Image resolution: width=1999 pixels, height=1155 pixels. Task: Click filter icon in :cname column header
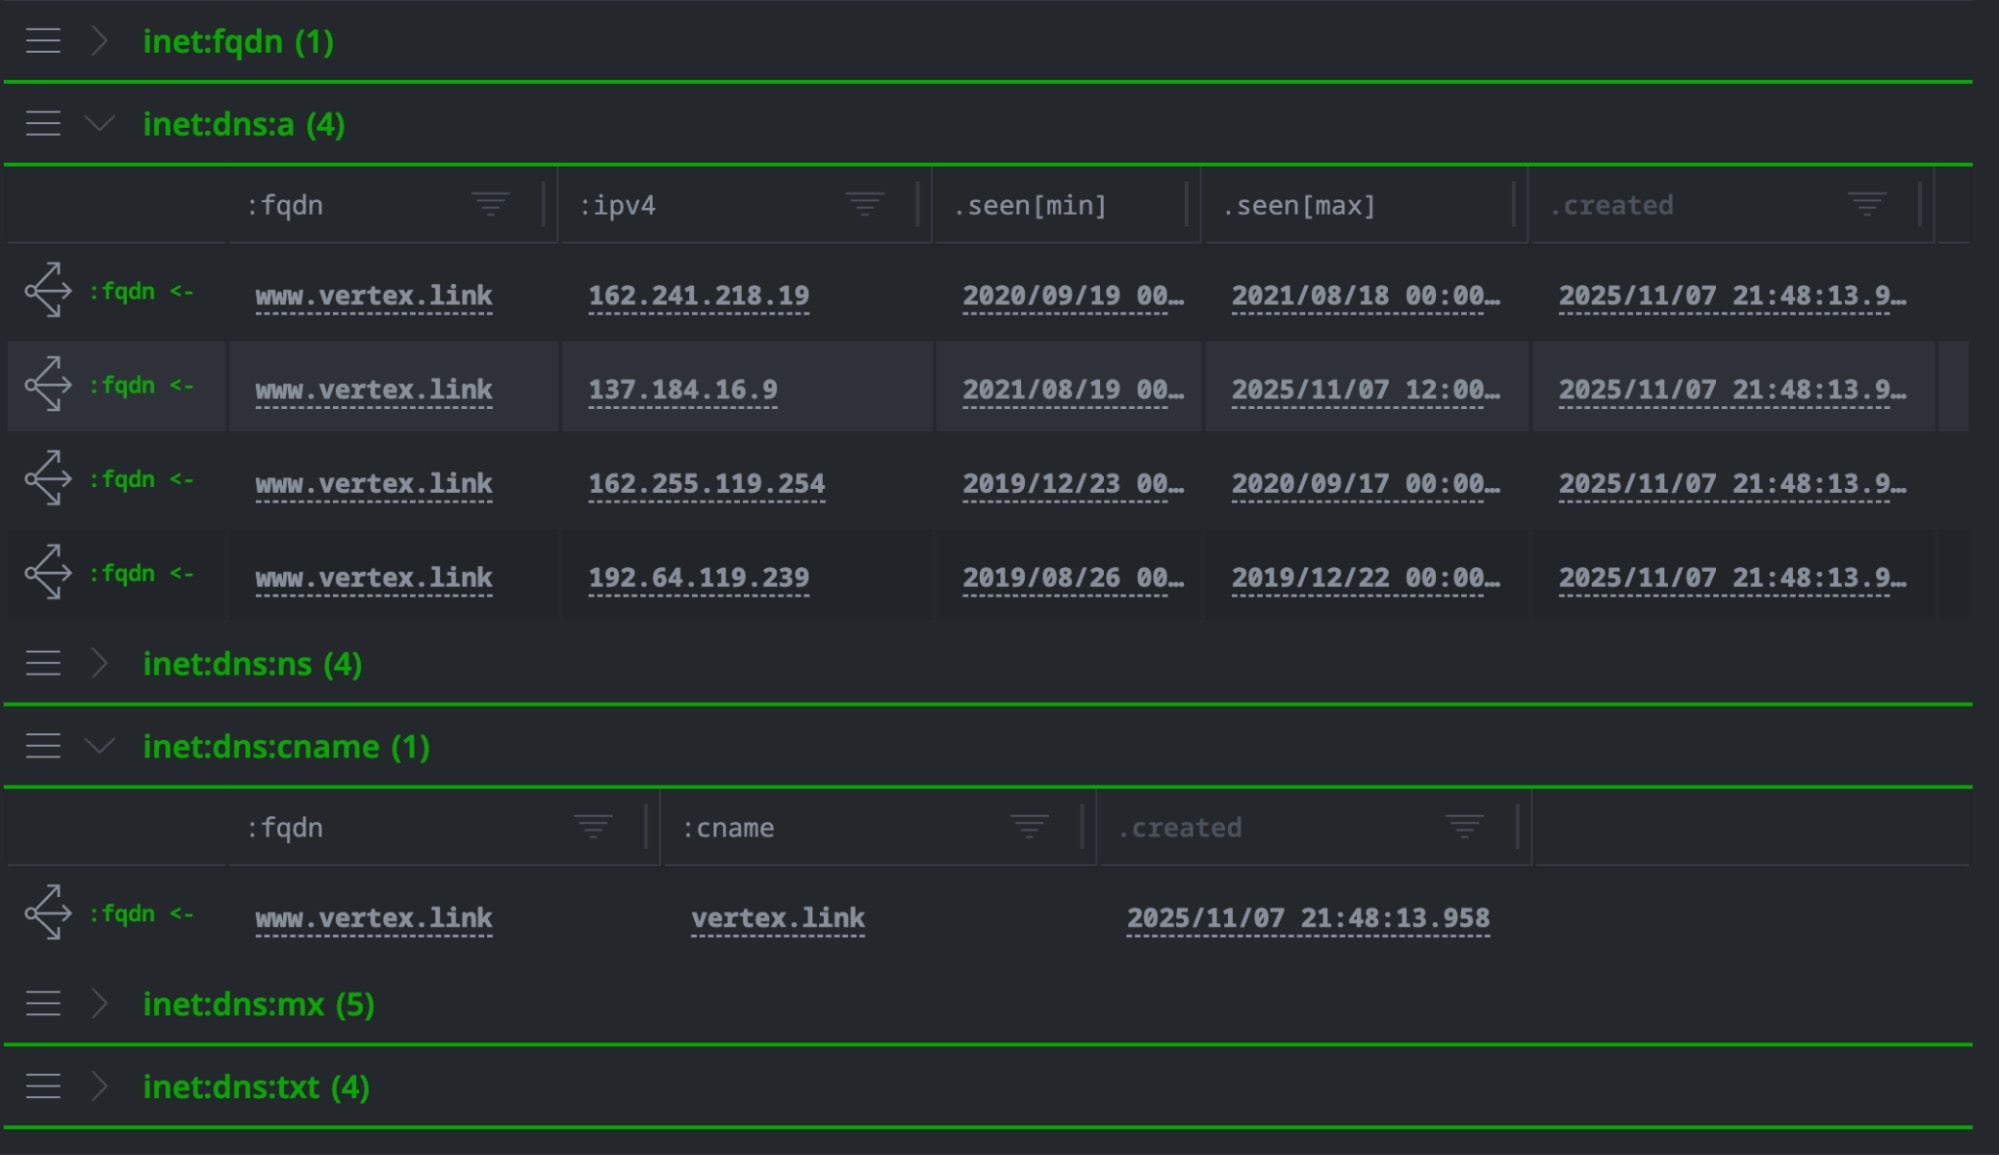click(1029, 827)
